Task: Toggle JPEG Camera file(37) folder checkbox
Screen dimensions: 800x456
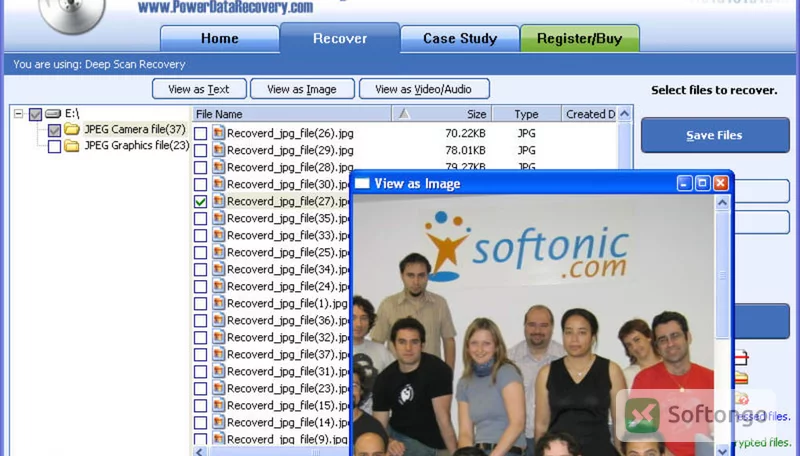Action: coord(54,130)
